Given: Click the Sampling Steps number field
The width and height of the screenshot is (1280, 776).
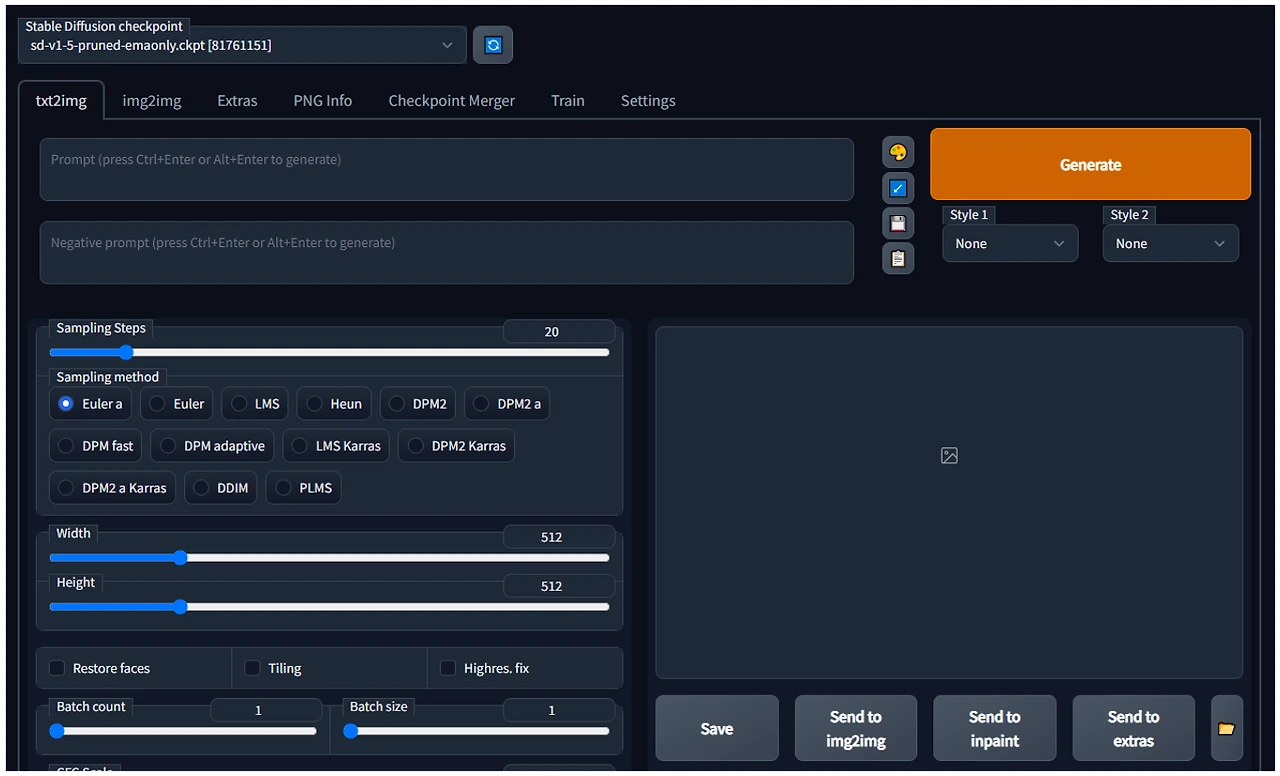Looking at the screenshot, I should pos(558,331).
